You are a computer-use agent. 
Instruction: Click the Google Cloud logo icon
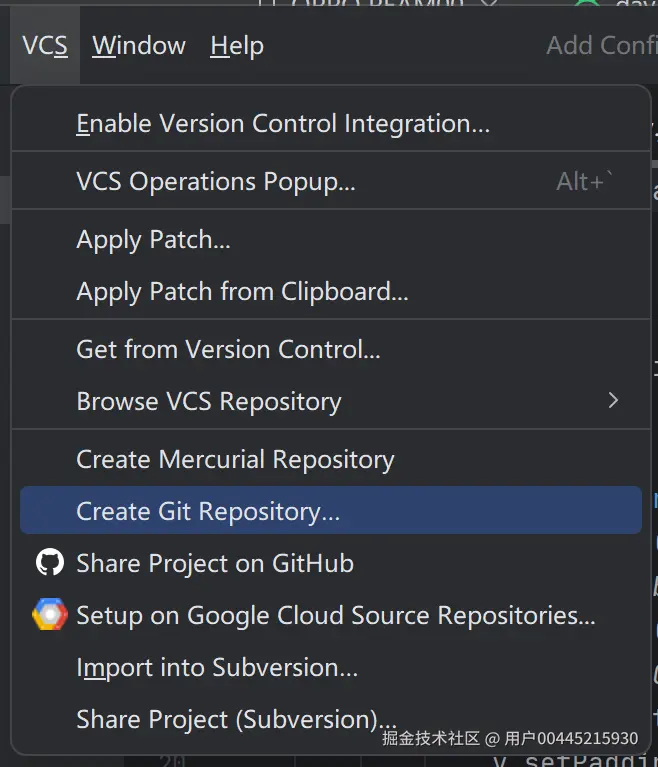pos(49,615)
